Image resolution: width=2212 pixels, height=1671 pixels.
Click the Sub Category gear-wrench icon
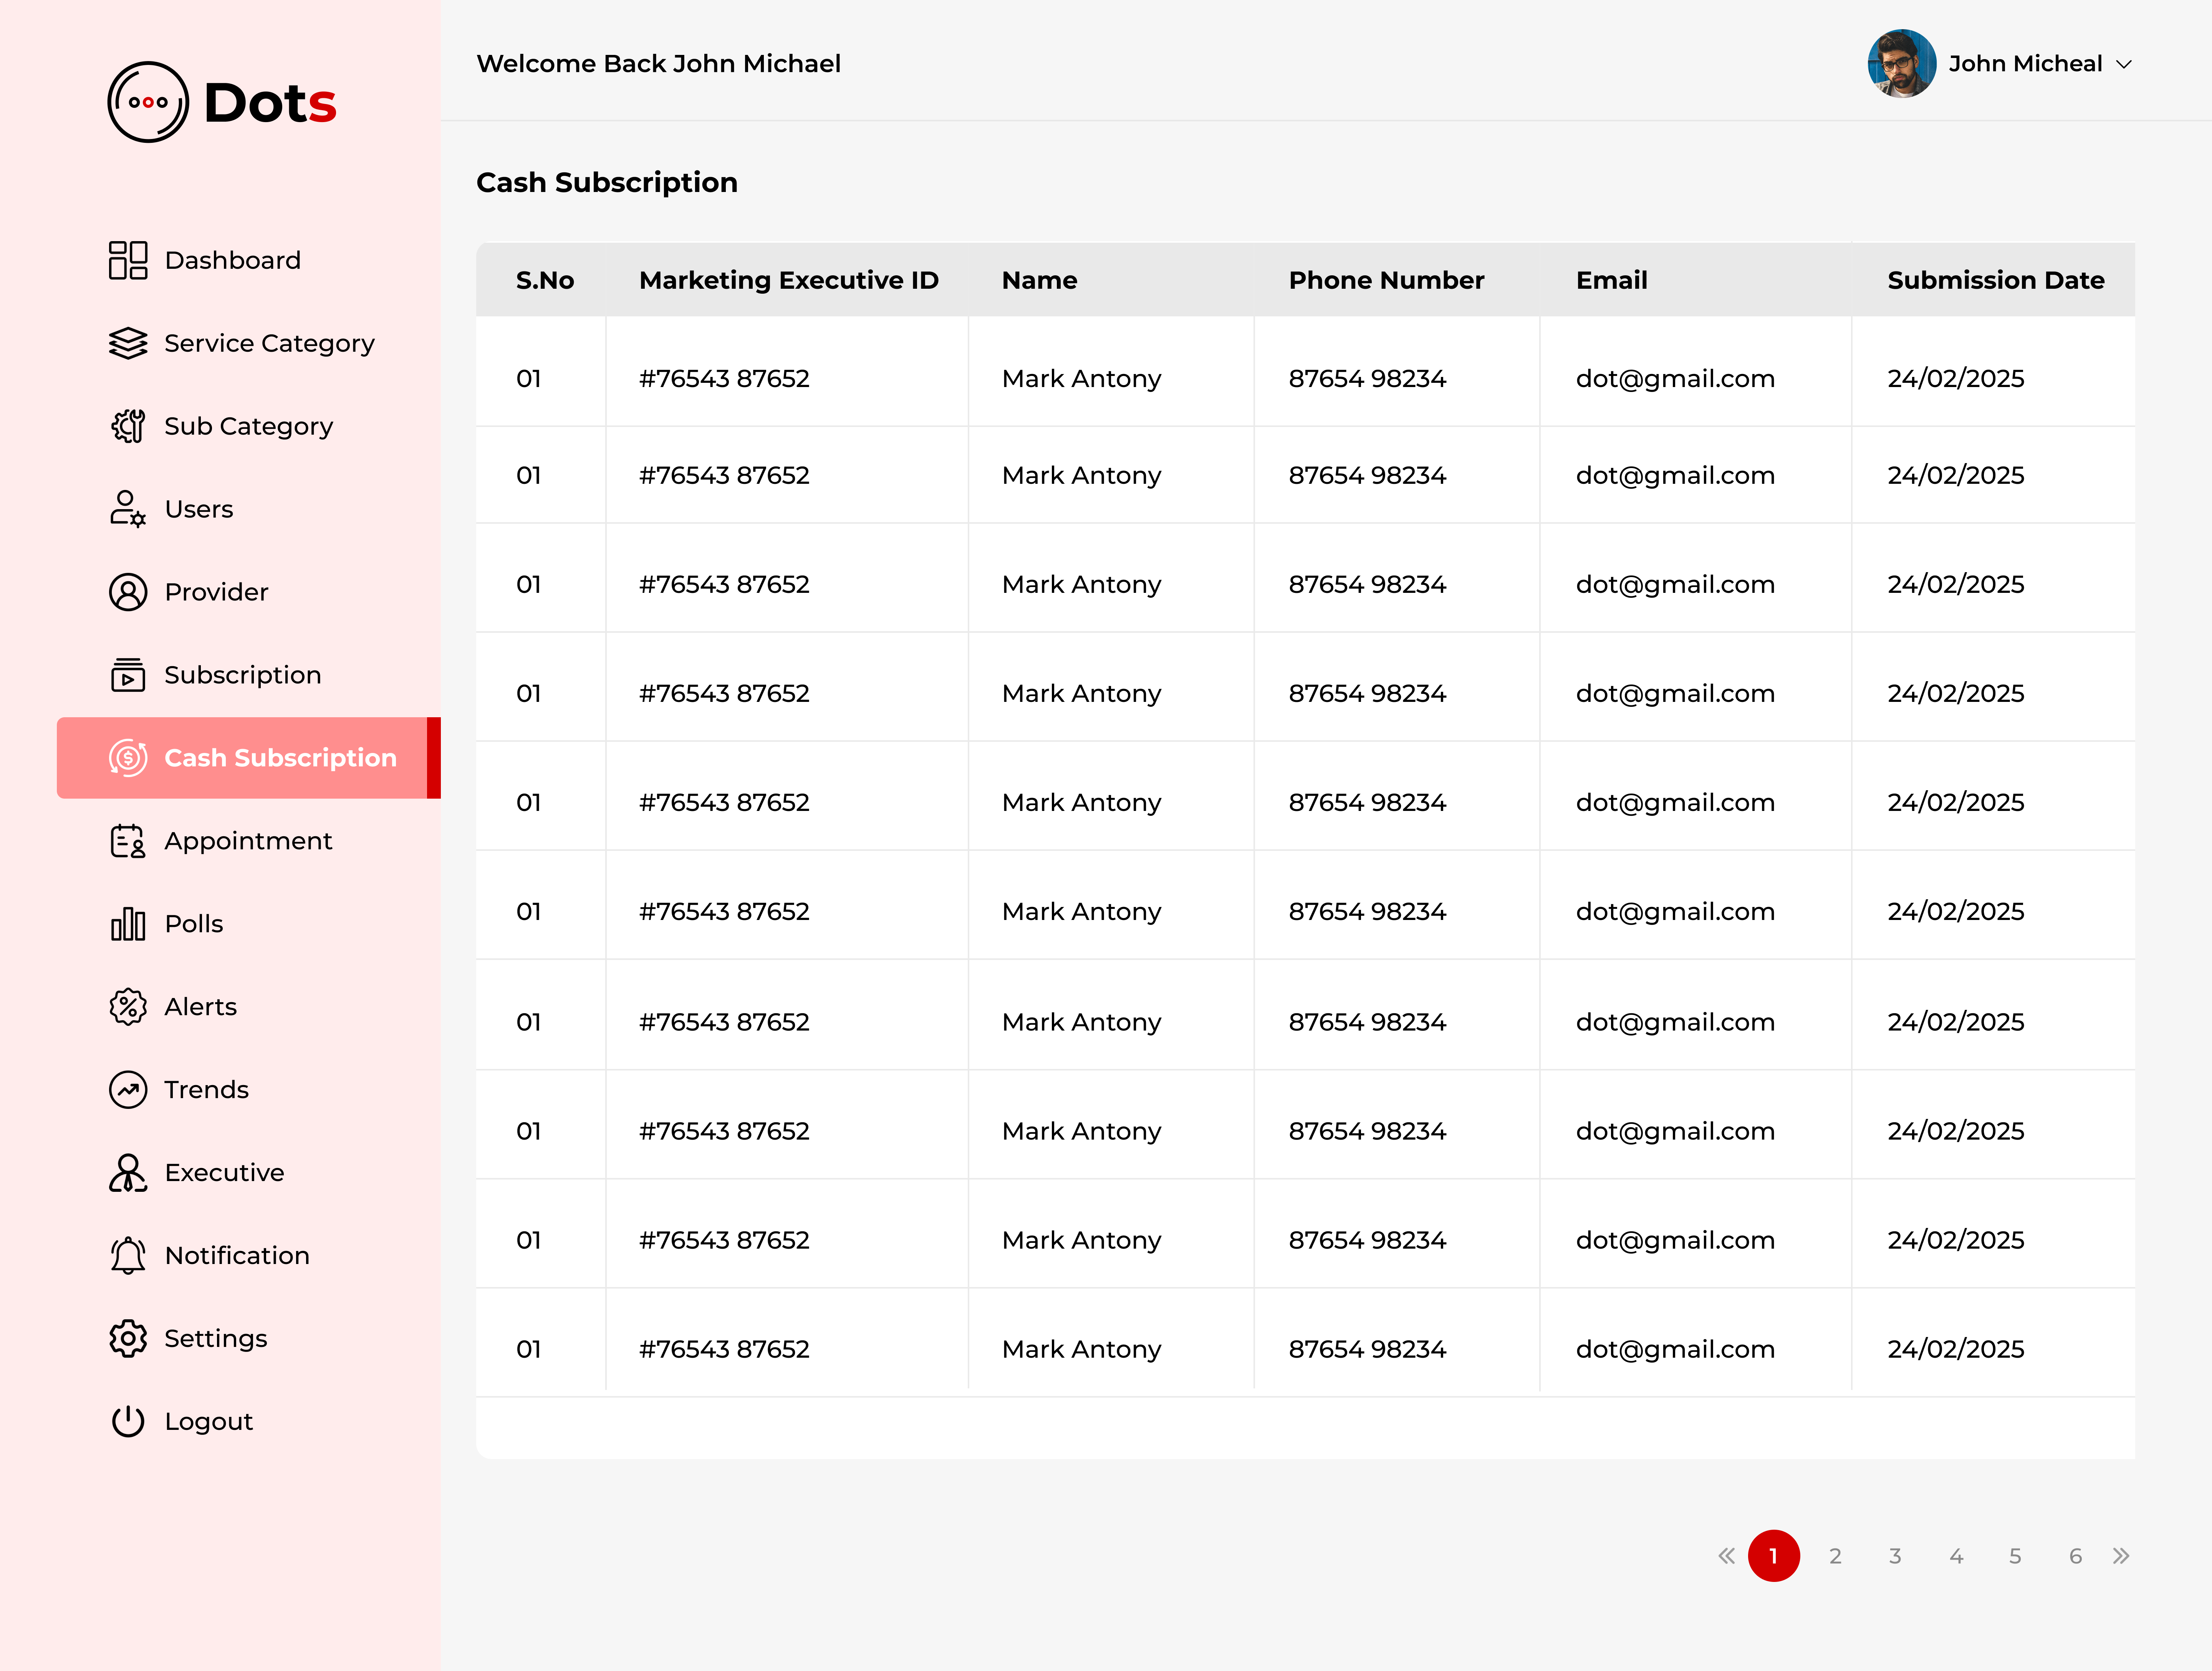(x=128, y=426)
